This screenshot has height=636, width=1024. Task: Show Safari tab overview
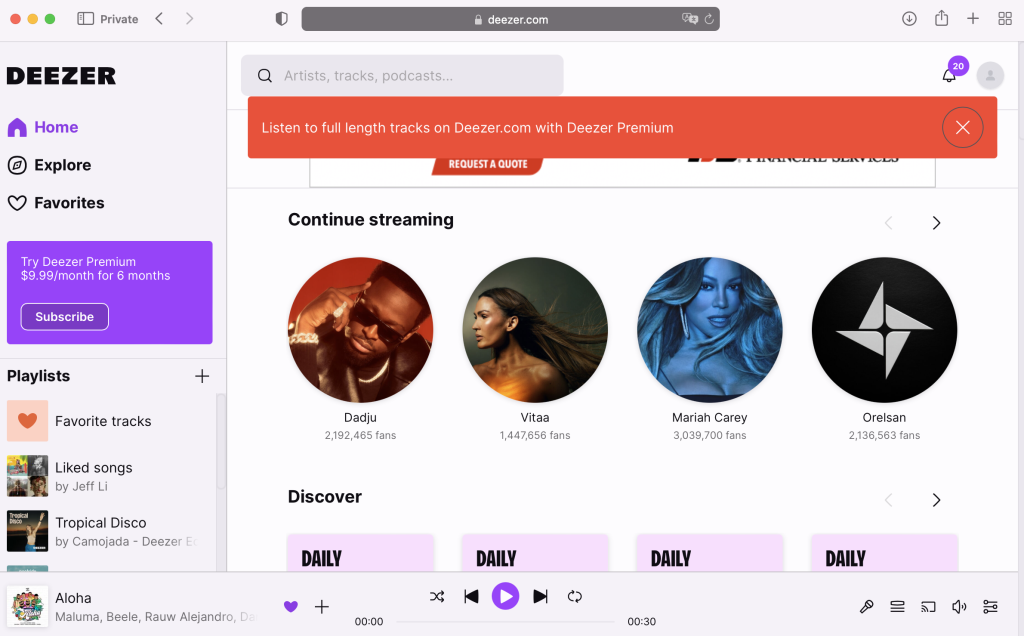(x=1005, y=19)
